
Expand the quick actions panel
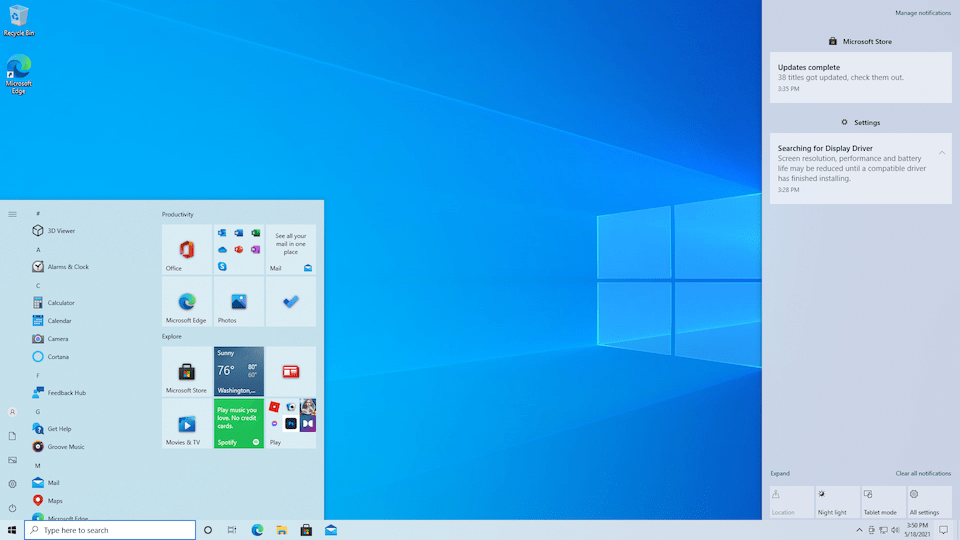point(780,473)
